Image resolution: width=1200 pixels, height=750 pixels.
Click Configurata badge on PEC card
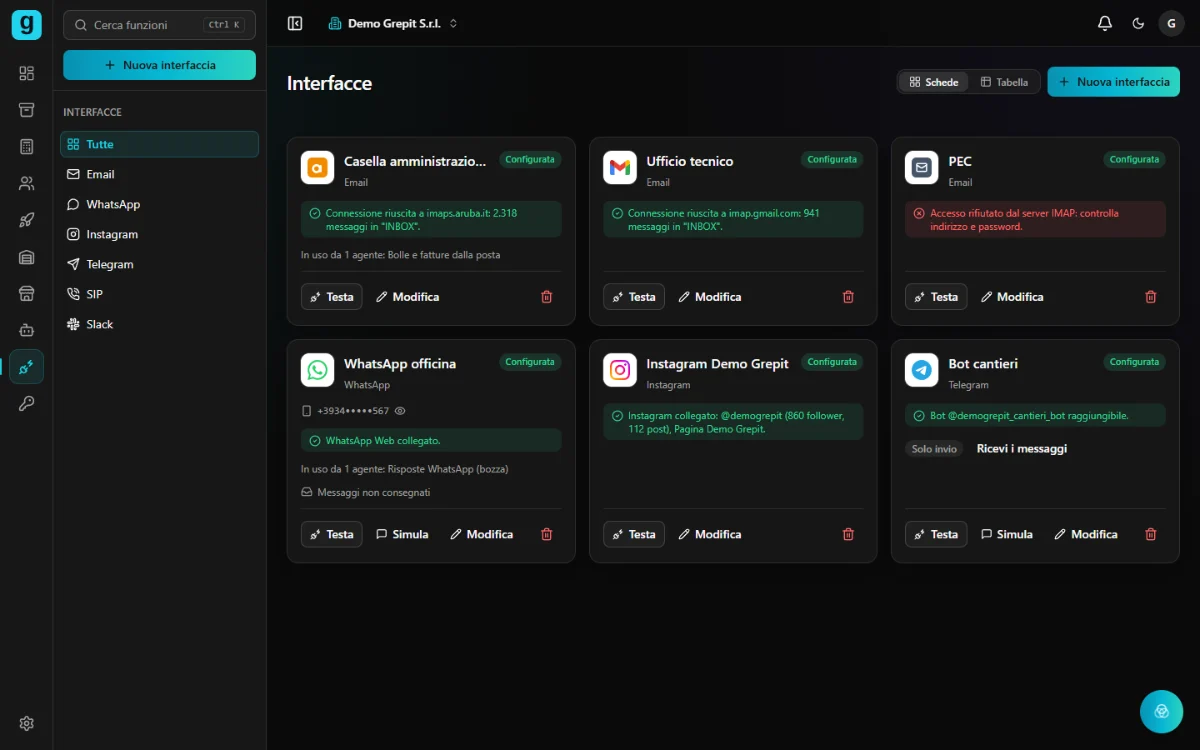point(1134,159)
